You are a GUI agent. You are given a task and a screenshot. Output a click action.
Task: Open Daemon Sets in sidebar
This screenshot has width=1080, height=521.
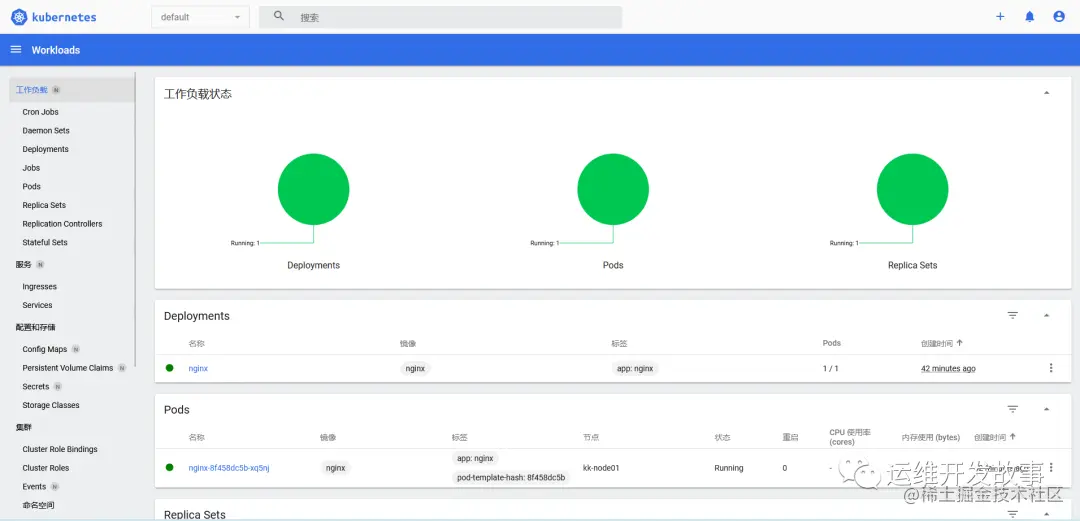point(46,130)
